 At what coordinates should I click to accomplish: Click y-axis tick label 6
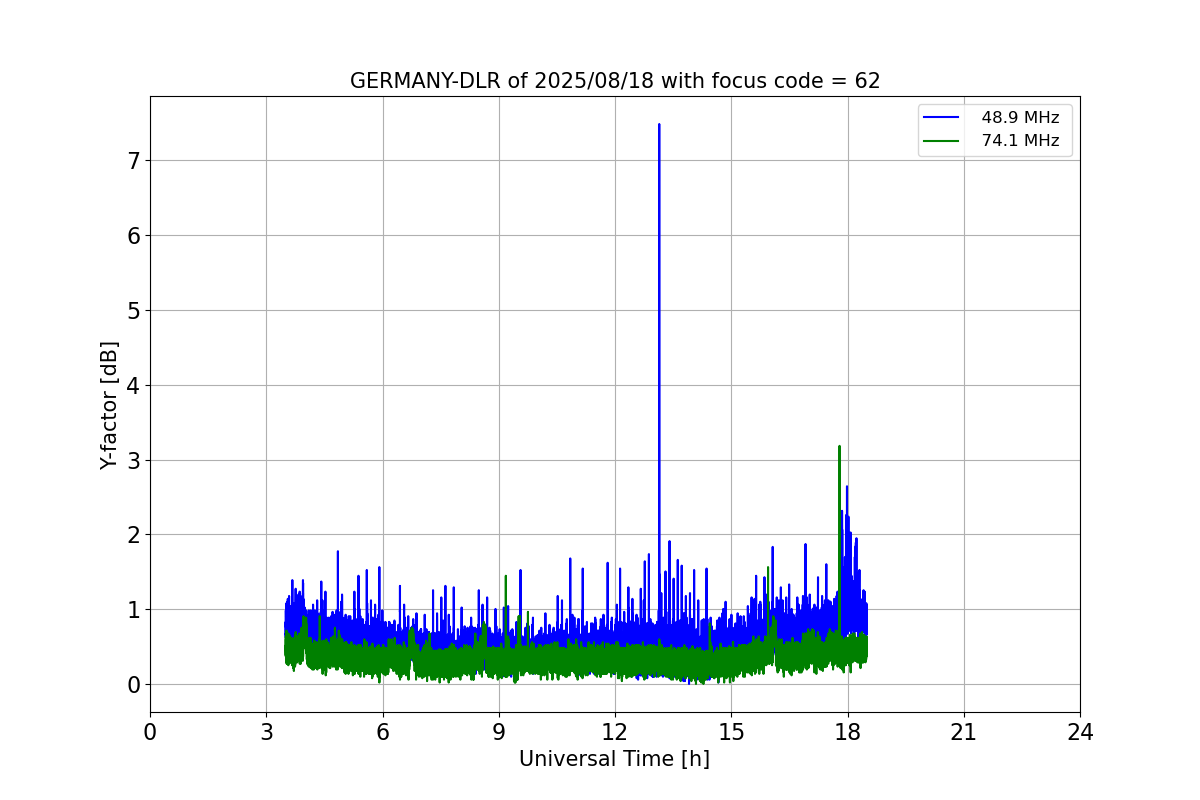tap(134, 235)
